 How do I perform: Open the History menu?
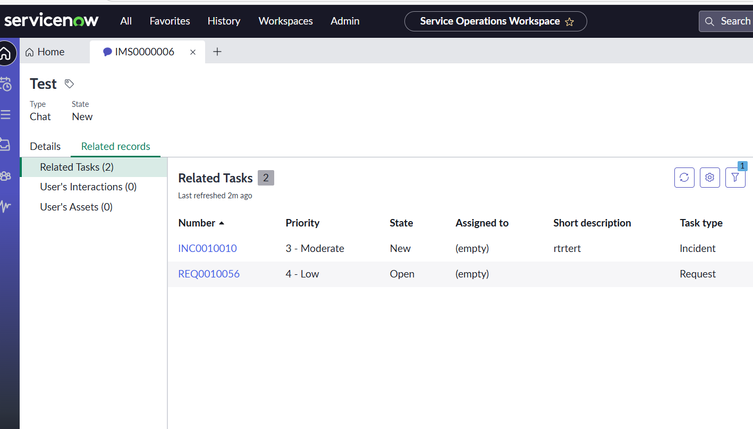(x=224, y=21)
